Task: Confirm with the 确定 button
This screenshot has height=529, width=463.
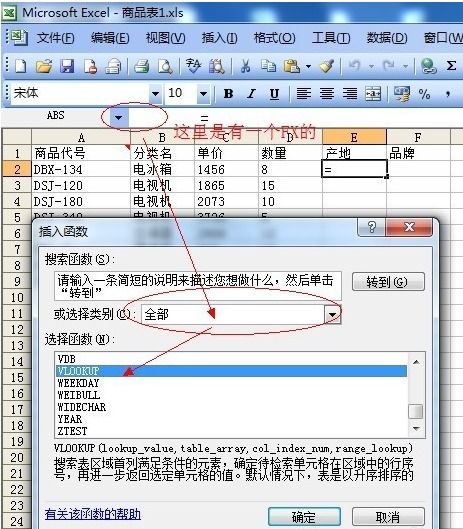Action: (x=304, y=517)
